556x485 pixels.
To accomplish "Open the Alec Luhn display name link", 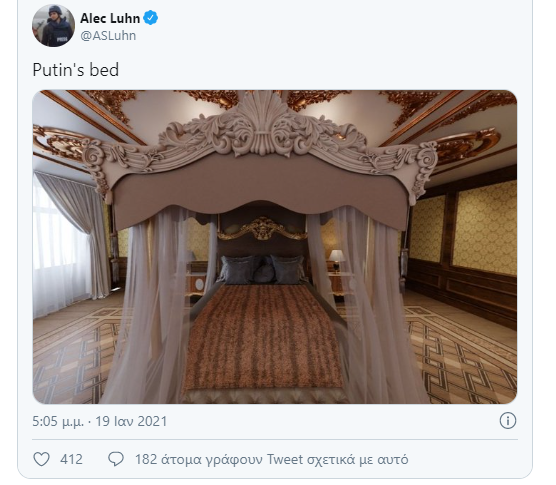I will point(110,18).
